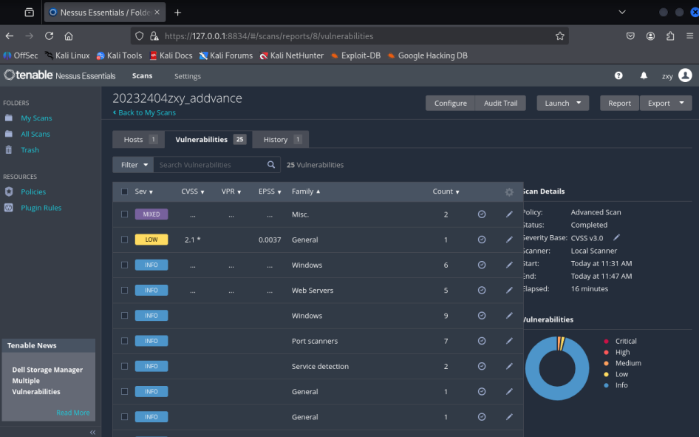Viewport: 700px width, 437px height.
Task: Click the Critical legend color dot
Action: (x=606, y=341)
